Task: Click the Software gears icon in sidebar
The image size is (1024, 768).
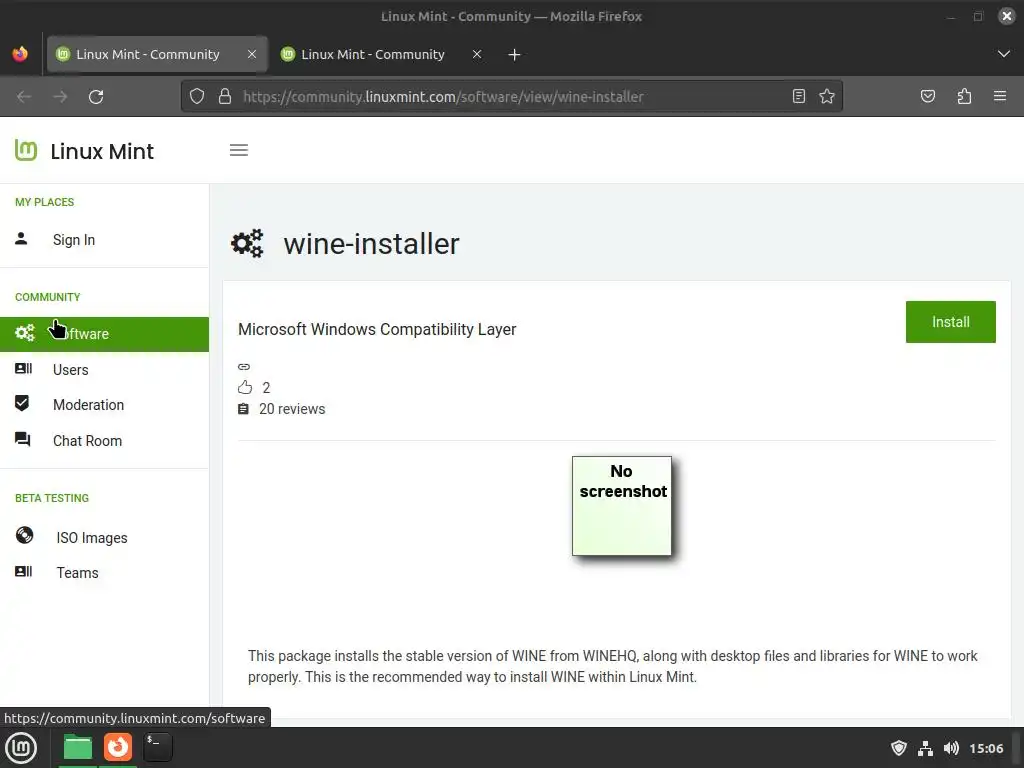Action: point(25,333)
